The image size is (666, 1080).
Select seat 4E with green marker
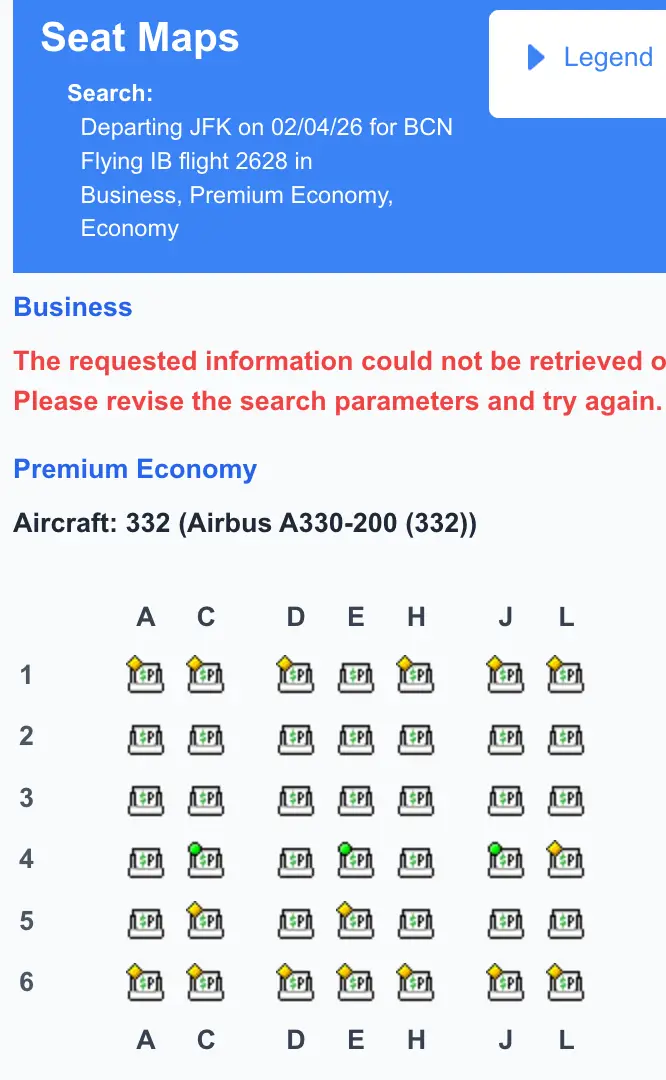[x=355, y=860]
